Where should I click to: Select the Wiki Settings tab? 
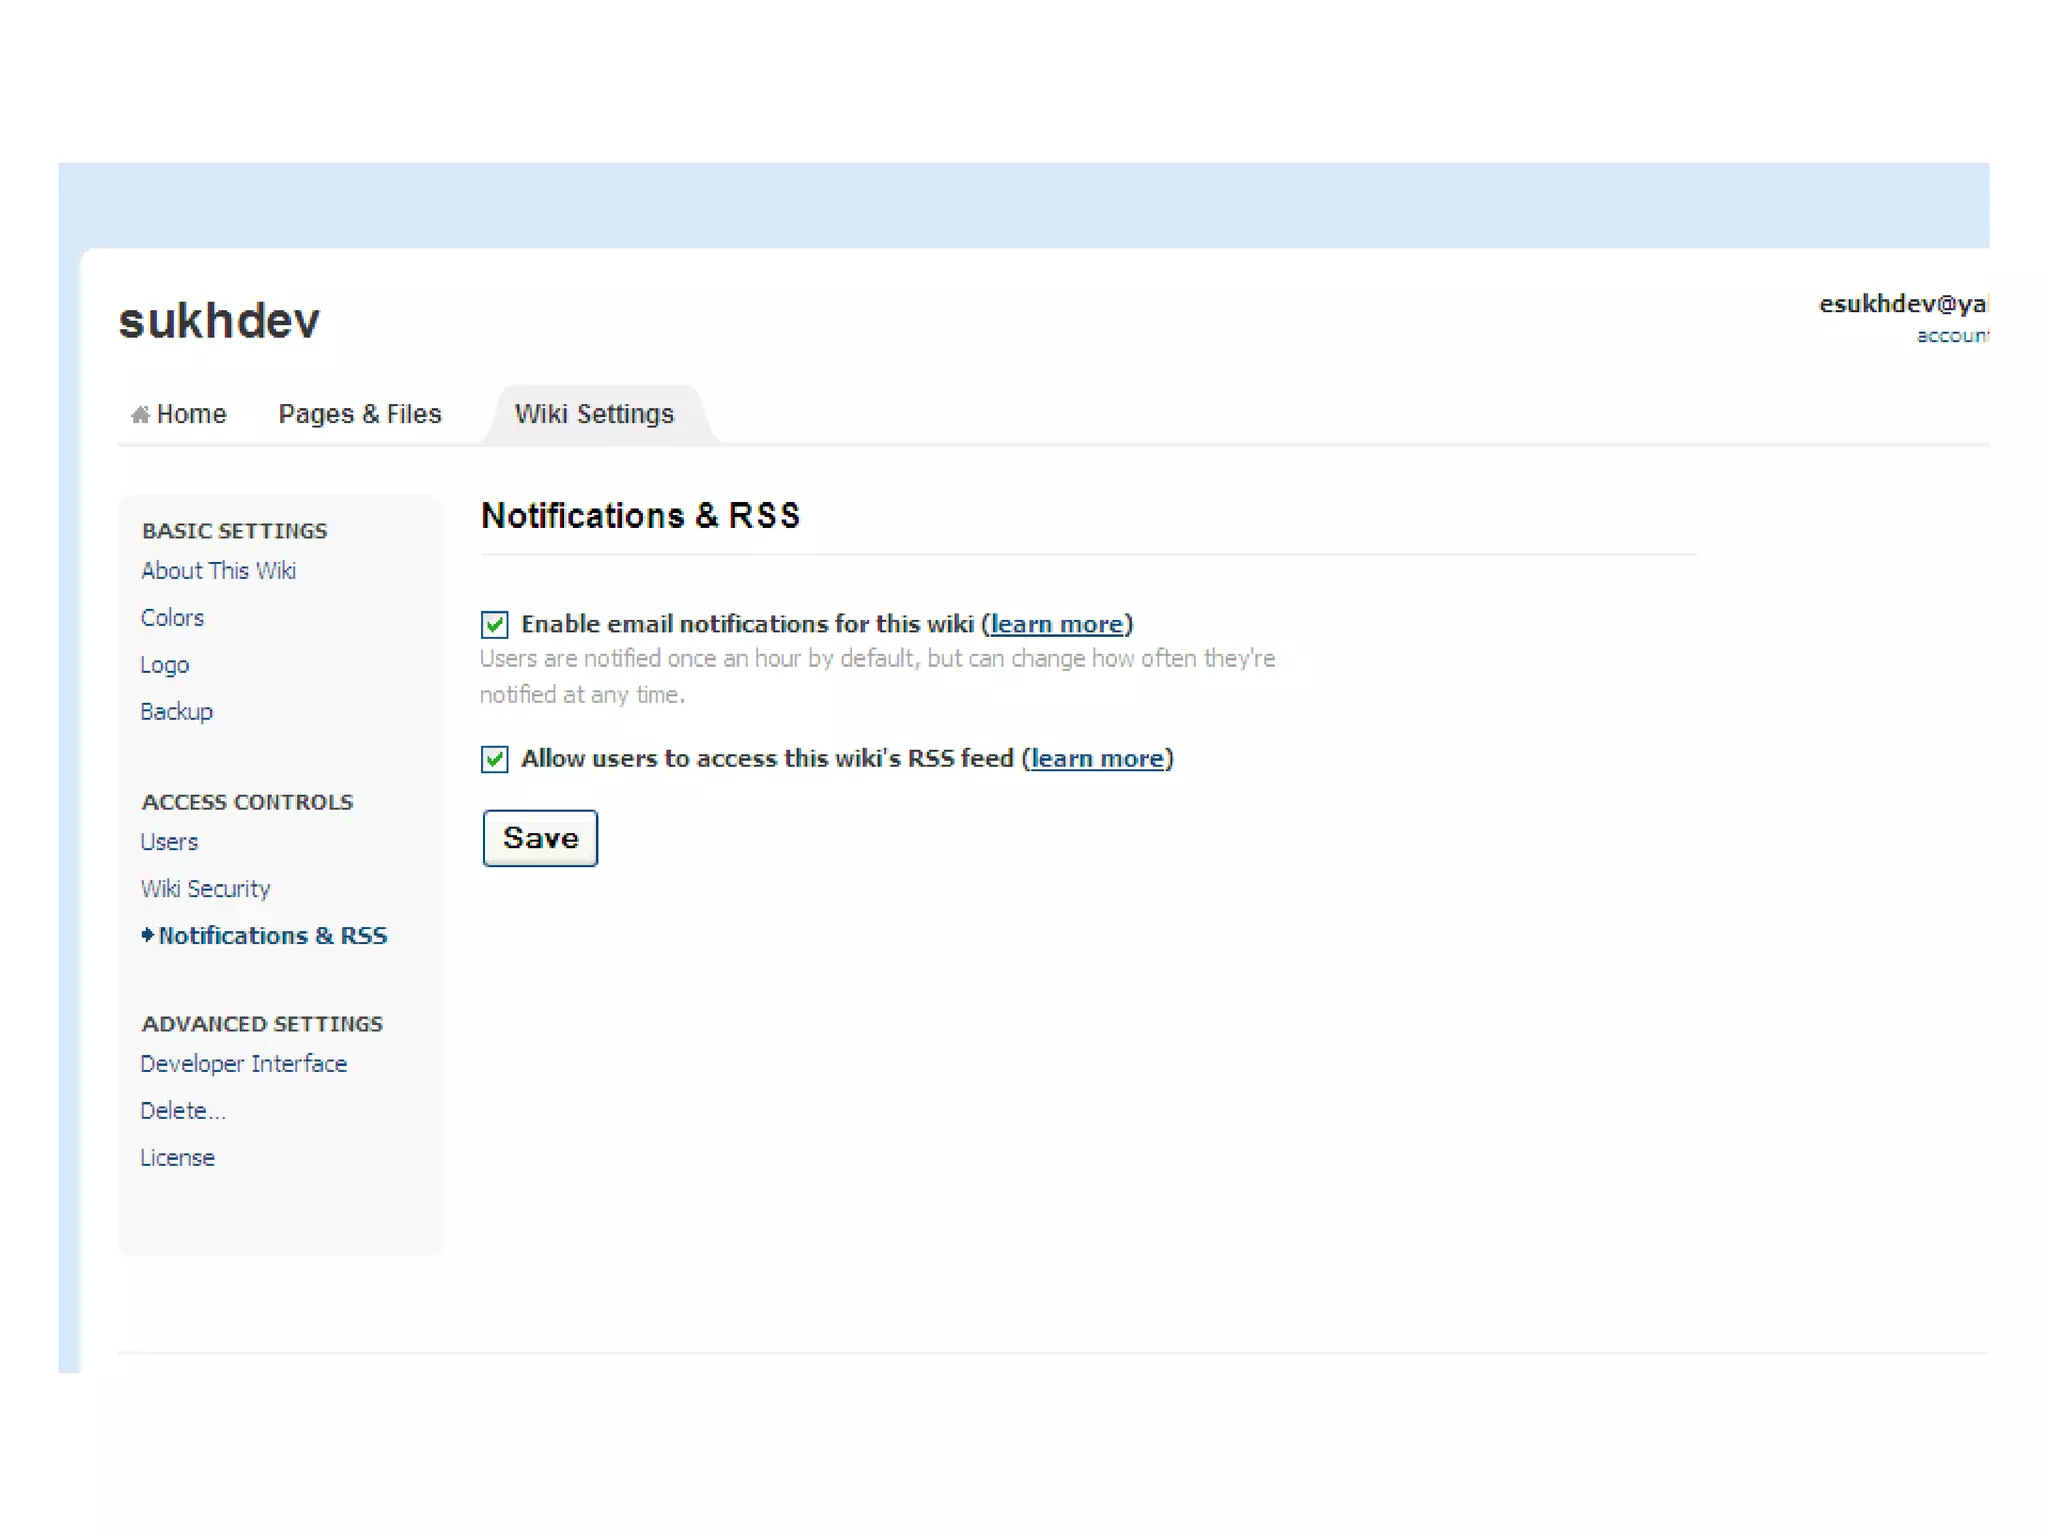594,414
